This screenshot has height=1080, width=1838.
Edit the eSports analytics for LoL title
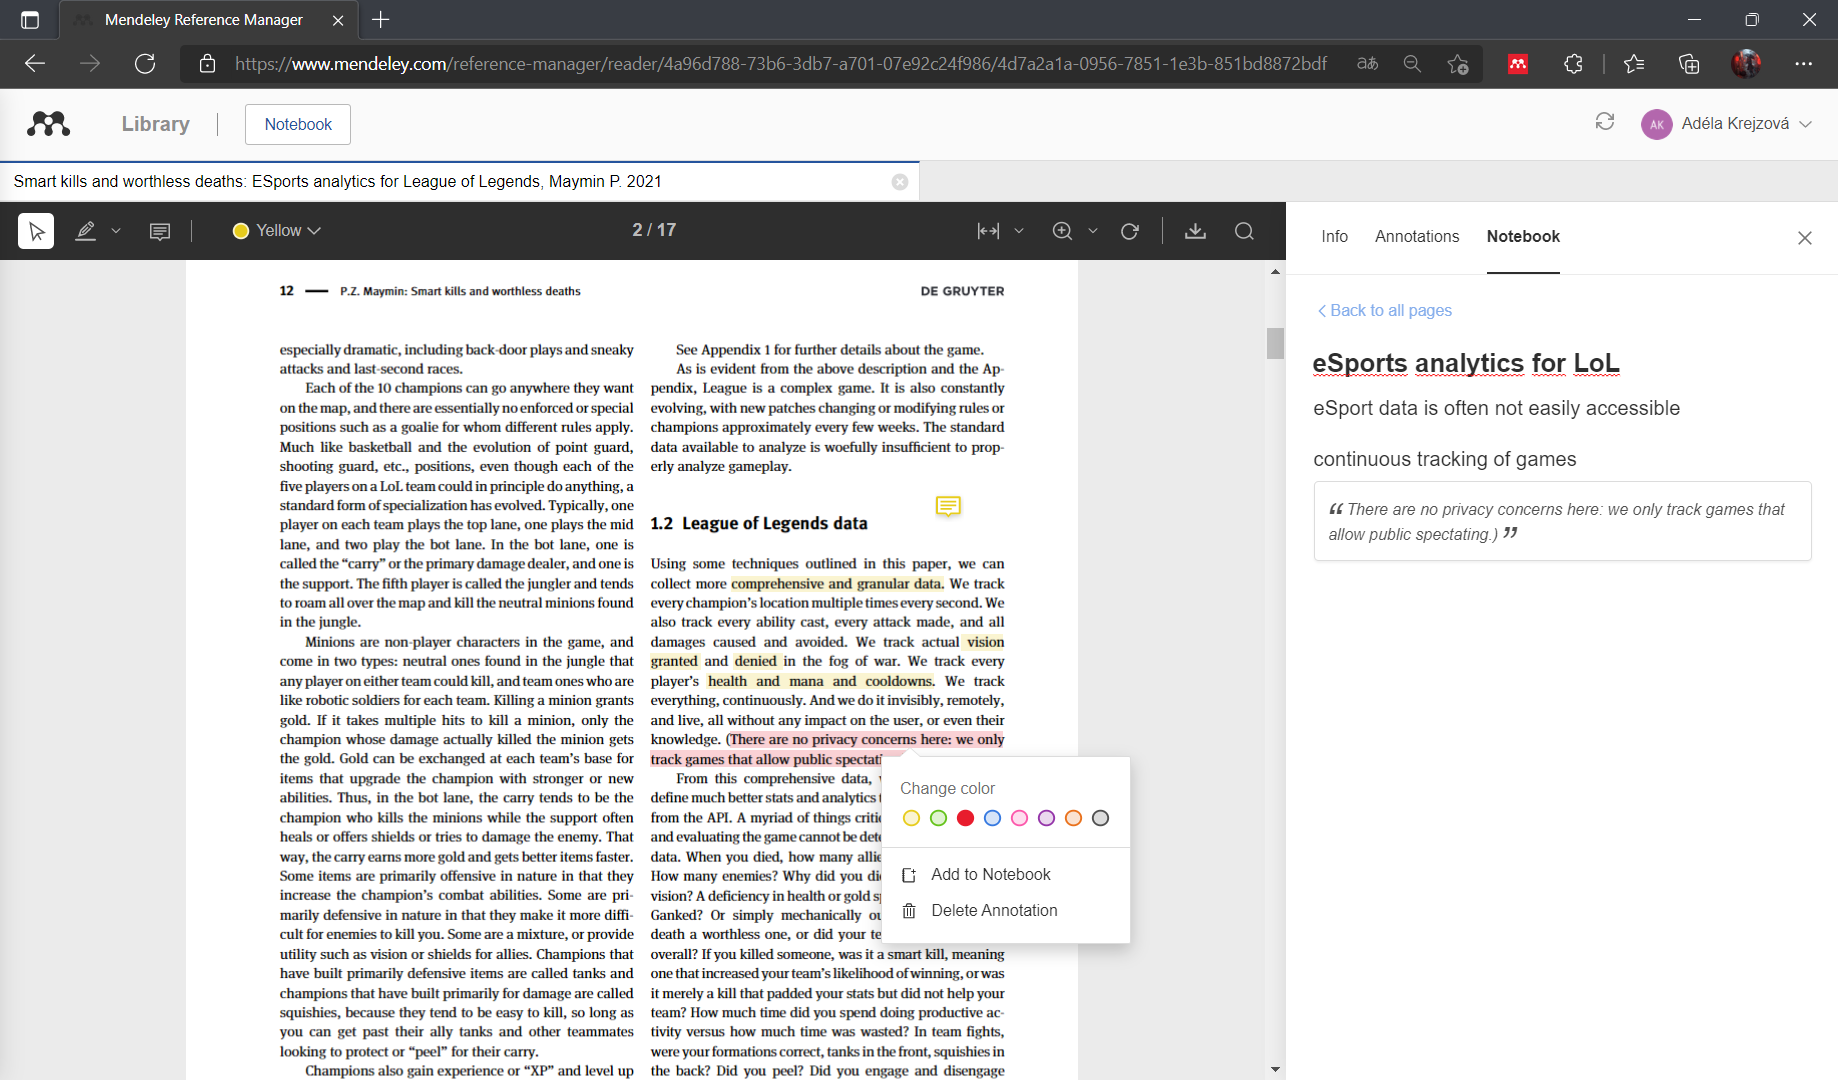click(x=1466, y=363)
